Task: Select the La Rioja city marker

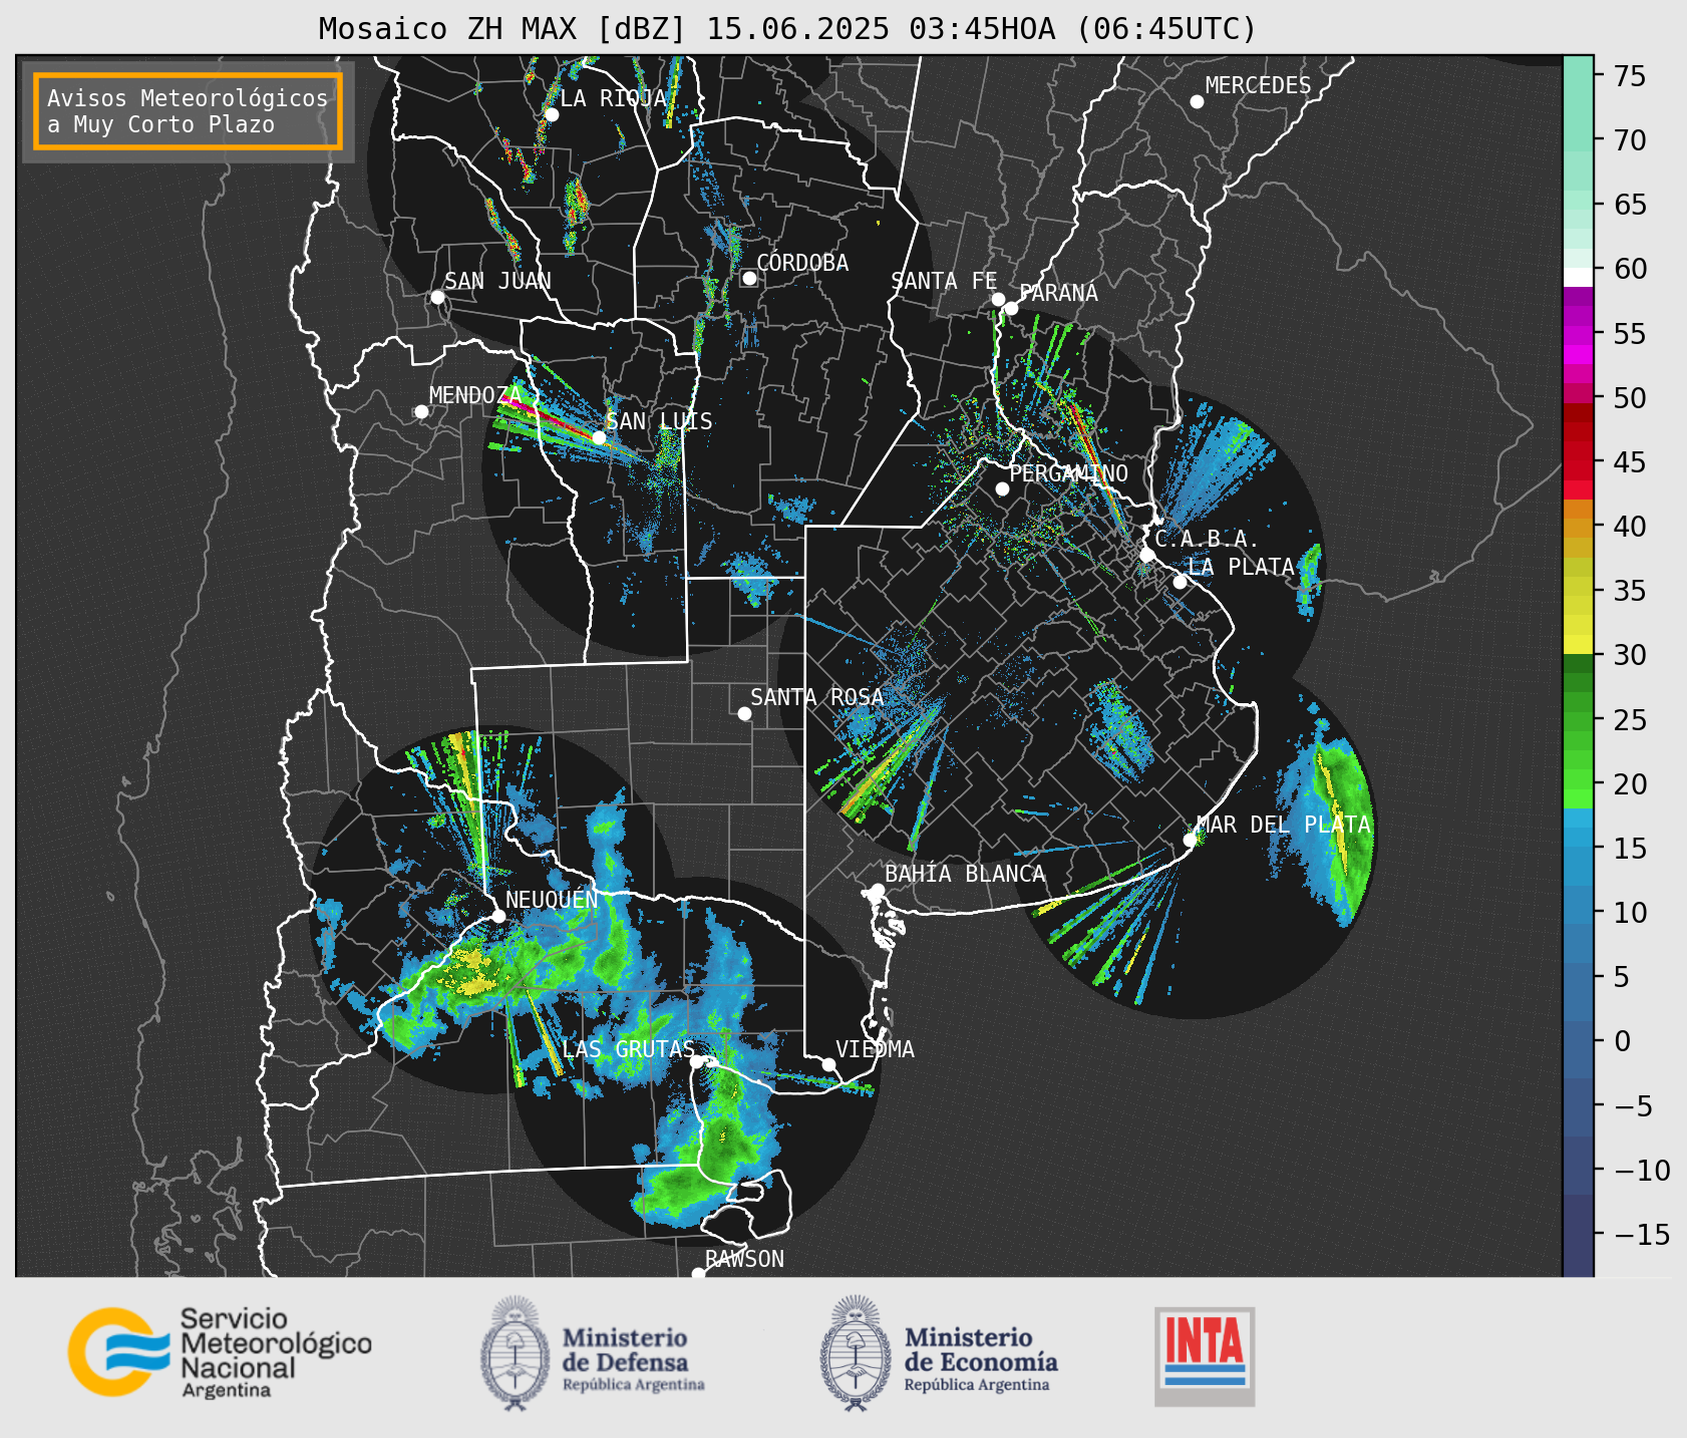Action: pos(551,115)
